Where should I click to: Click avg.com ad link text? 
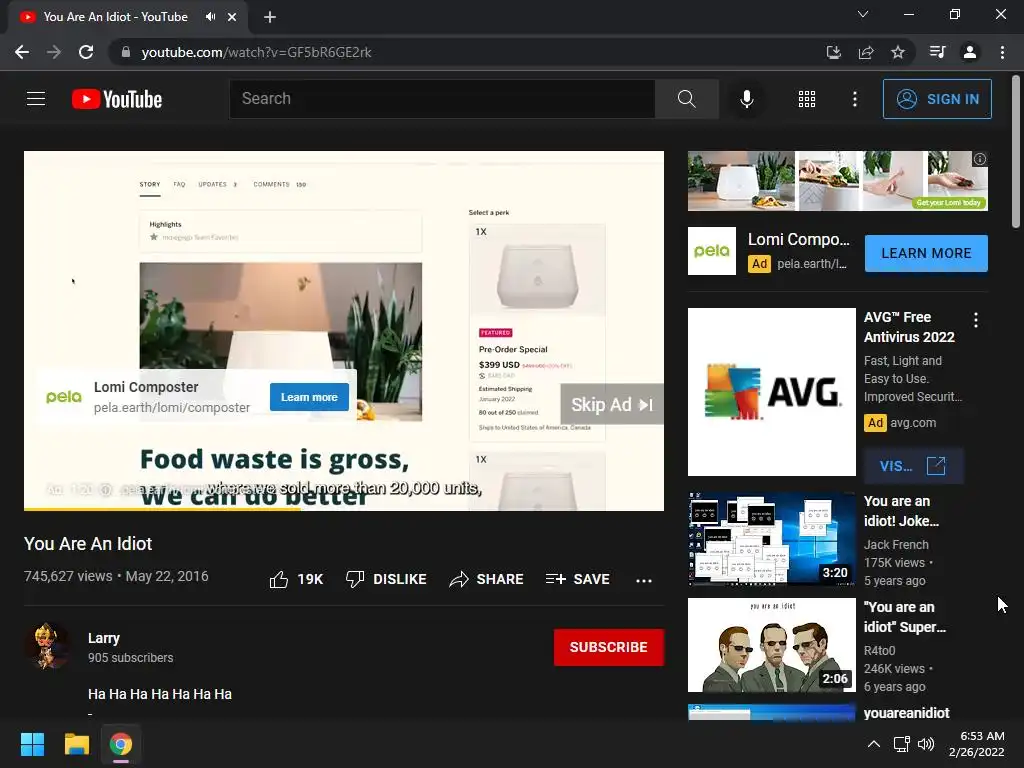coord(913,423)
